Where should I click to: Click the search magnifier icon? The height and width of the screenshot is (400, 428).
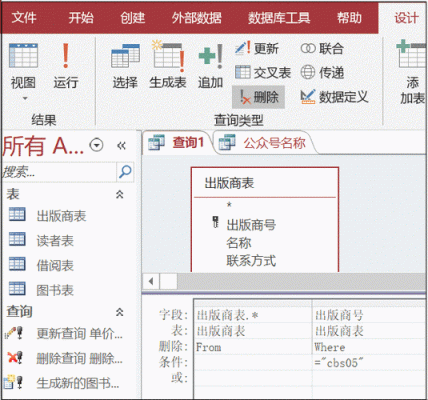coord(125,172)
